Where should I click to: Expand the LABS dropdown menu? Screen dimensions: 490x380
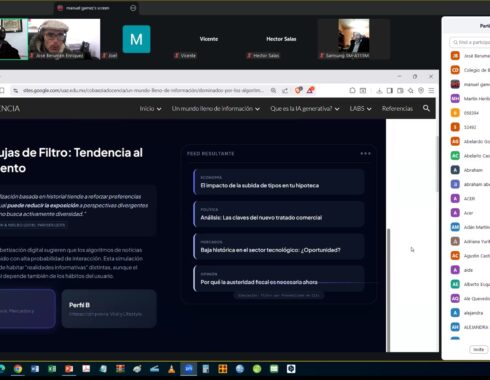(x=360, y=109)
